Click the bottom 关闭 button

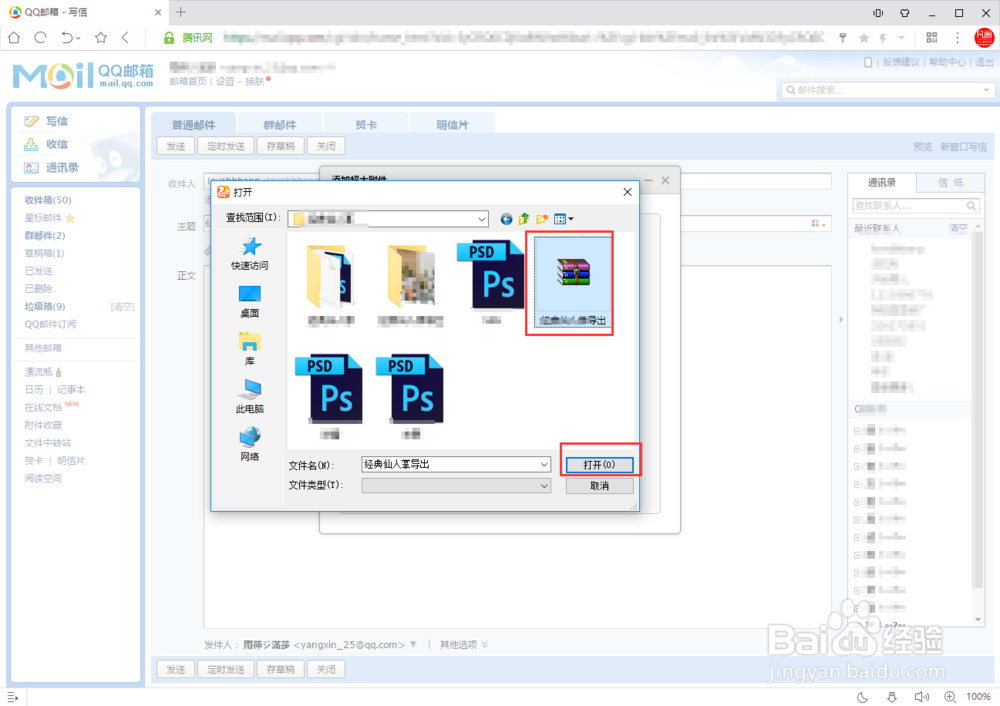pyautogui.click(x=326, y=670)
